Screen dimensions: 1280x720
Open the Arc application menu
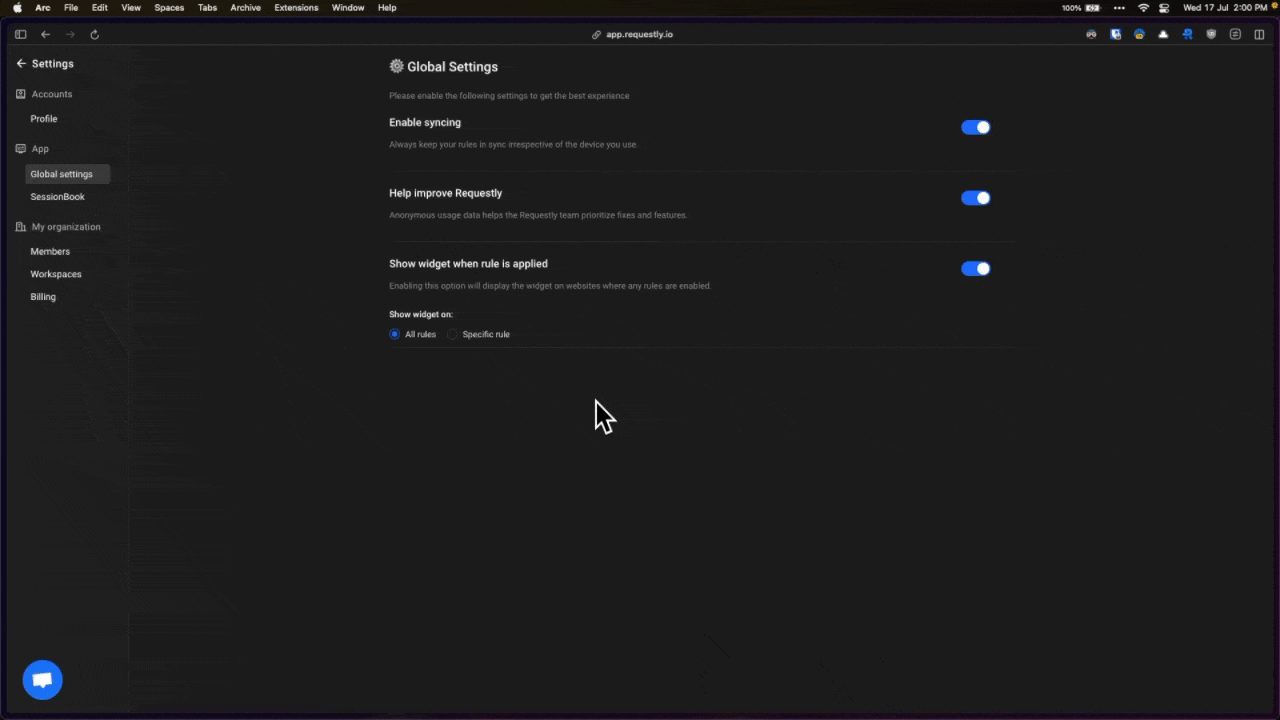[43, 7]
